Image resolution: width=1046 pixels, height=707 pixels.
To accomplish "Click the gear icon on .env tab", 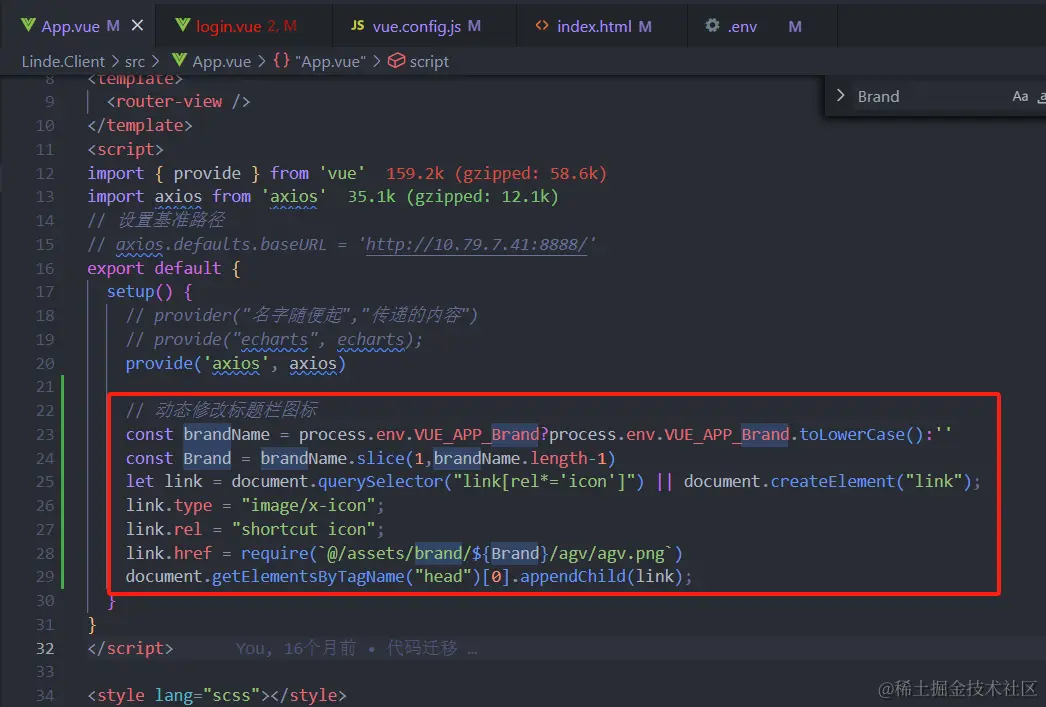I will tap(712, 25).
